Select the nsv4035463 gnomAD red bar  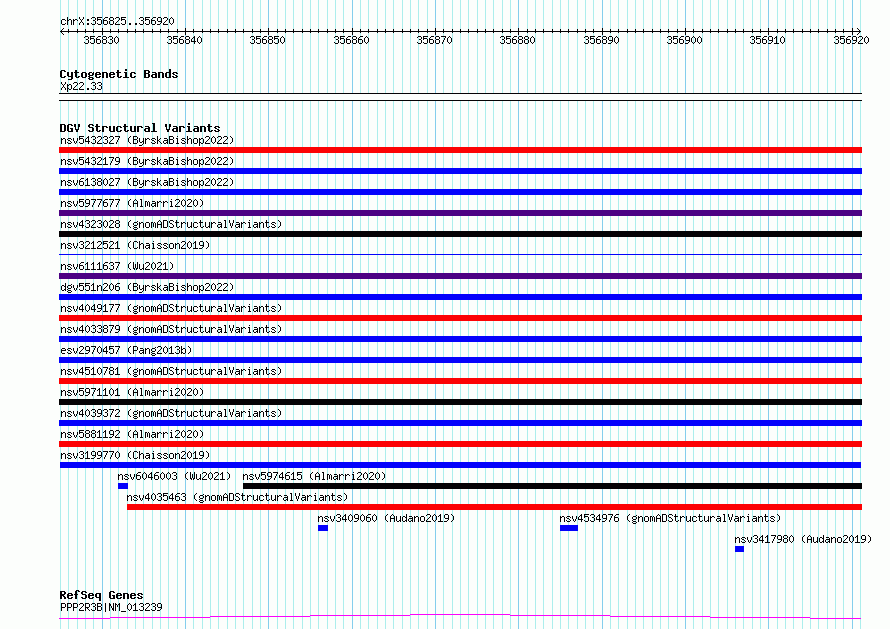click(x=494, y=507)
